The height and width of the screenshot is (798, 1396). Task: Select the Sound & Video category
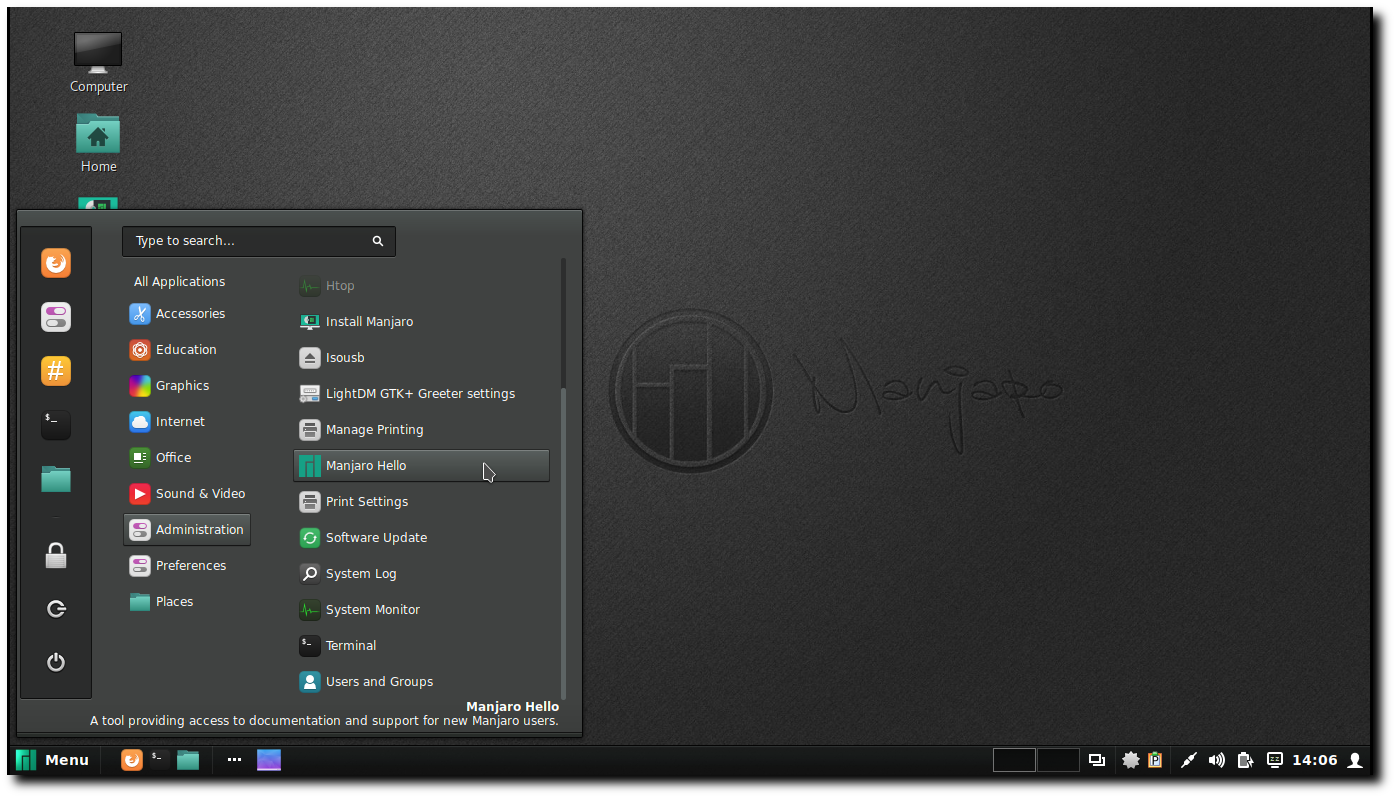187,494
